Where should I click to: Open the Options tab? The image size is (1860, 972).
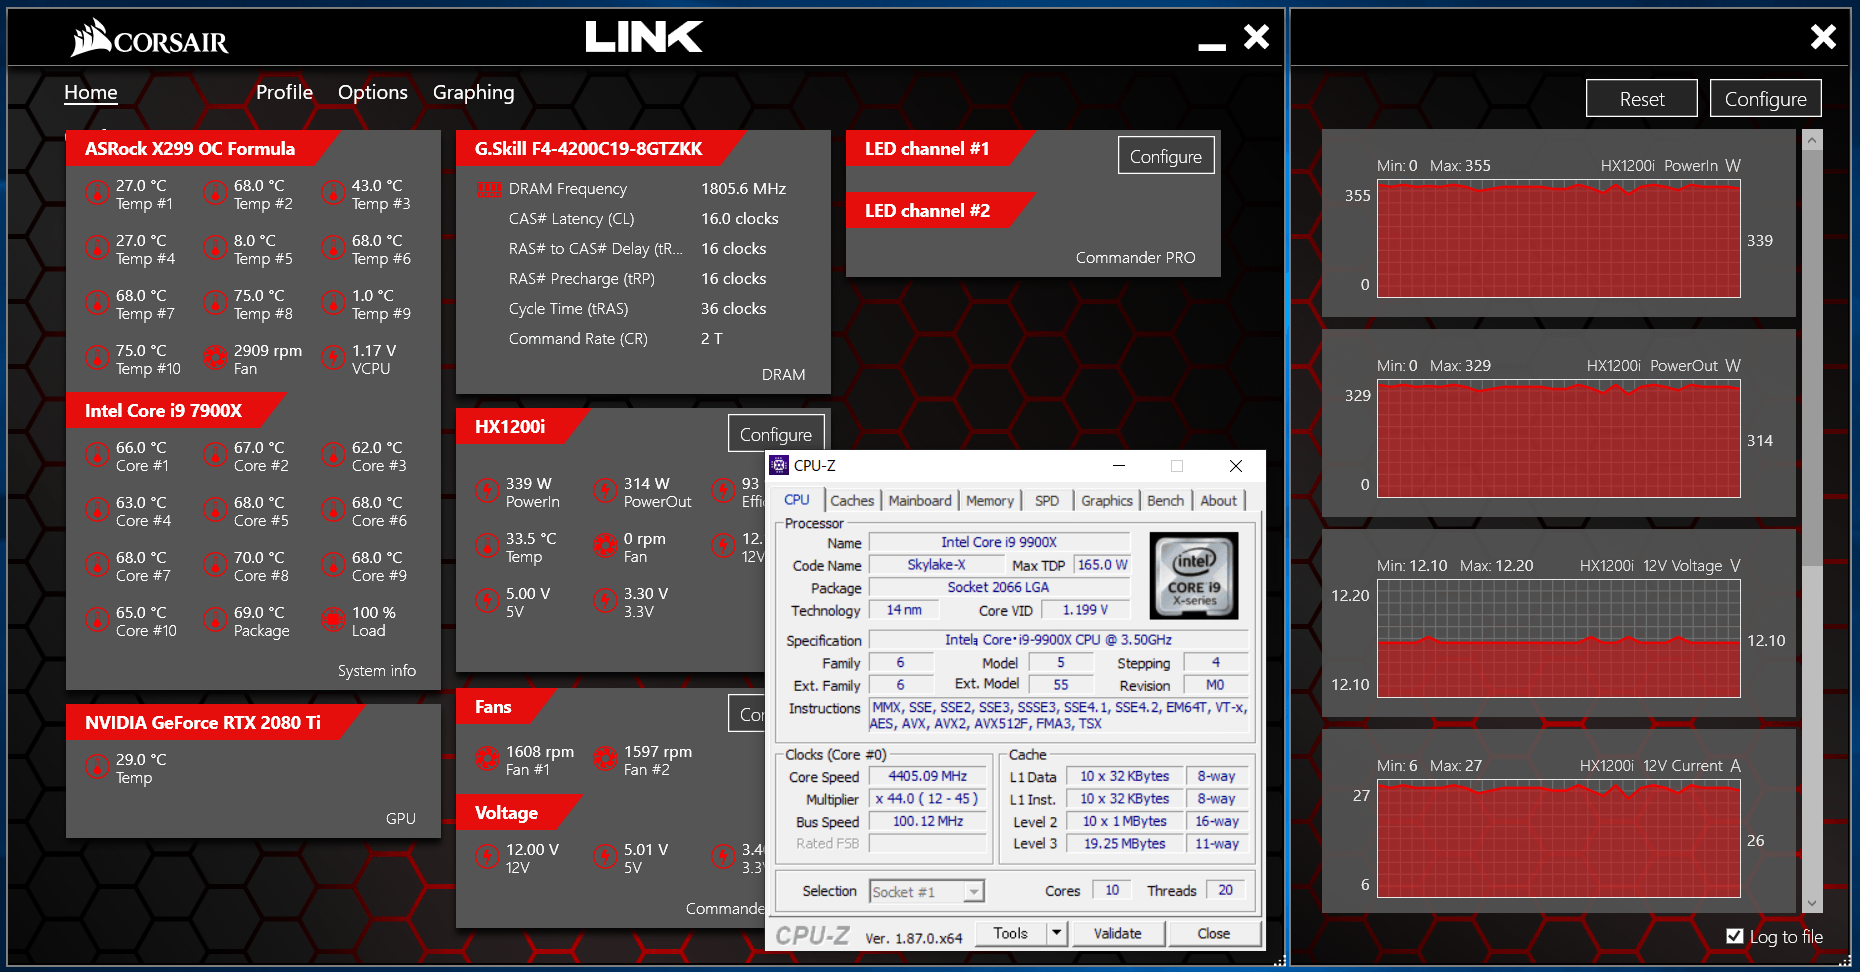(x=373, y=92)
